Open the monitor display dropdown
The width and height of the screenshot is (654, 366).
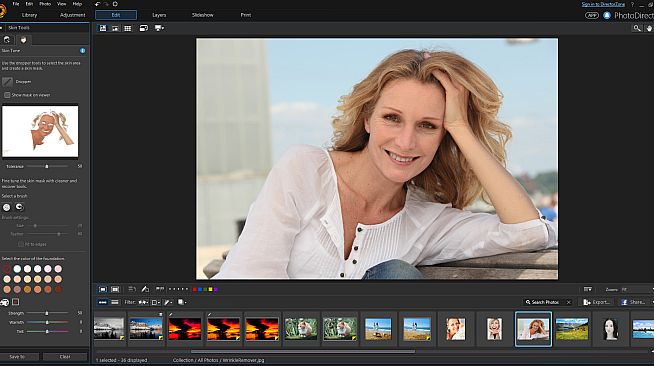click(159, 28)
